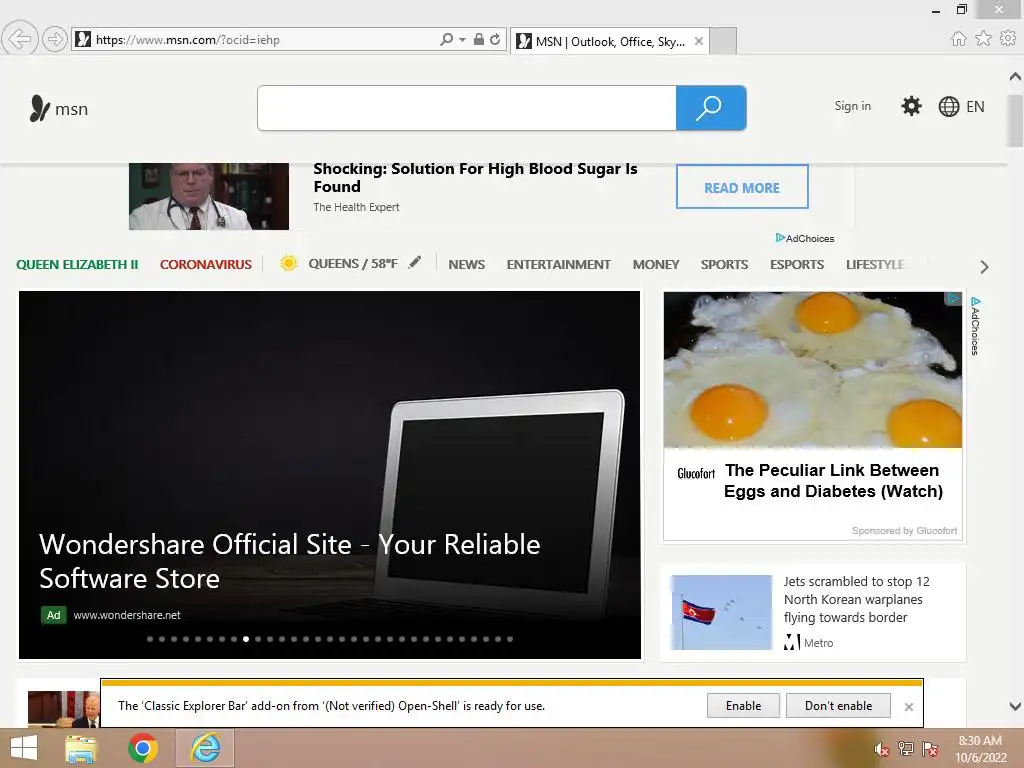Open Internet Explorer Tools gear icon

click(1008, 39)
